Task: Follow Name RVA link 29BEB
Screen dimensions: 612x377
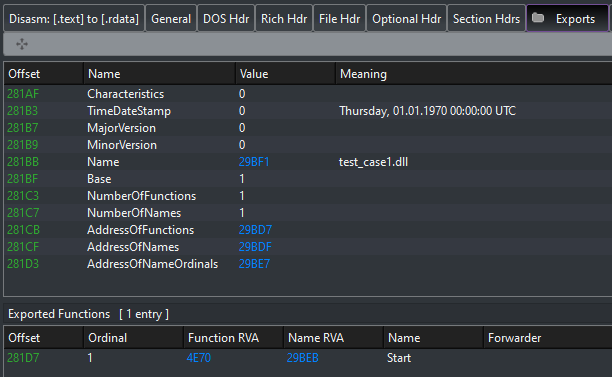Action: point(302,358)
